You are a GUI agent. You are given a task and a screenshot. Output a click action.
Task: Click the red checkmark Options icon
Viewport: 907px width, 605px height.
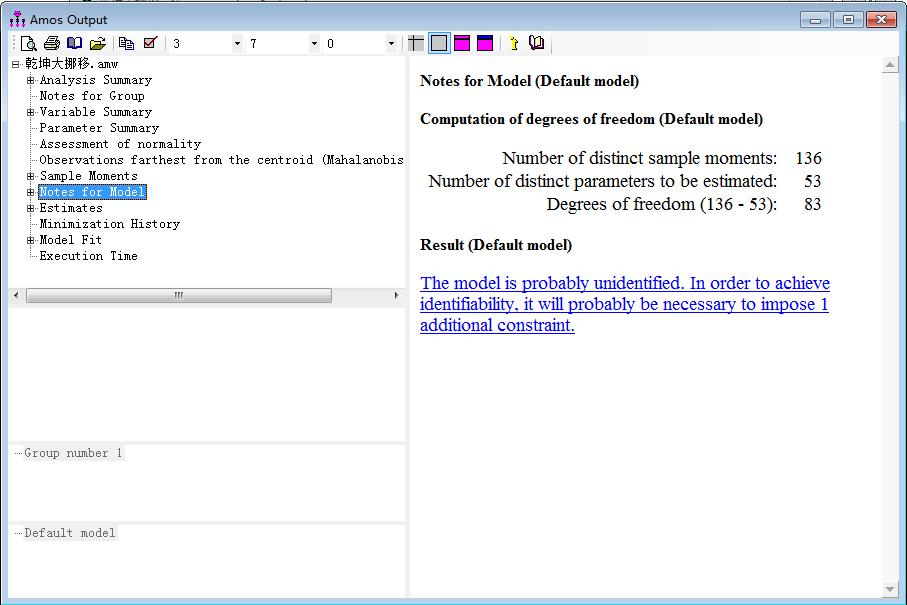tap(150, 43)
